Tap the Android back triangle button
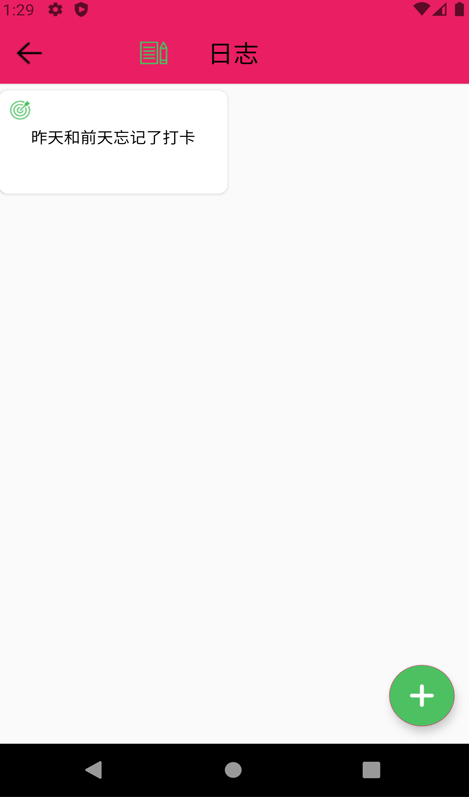The width and height of the screenshot is (469, 797). 94,770
